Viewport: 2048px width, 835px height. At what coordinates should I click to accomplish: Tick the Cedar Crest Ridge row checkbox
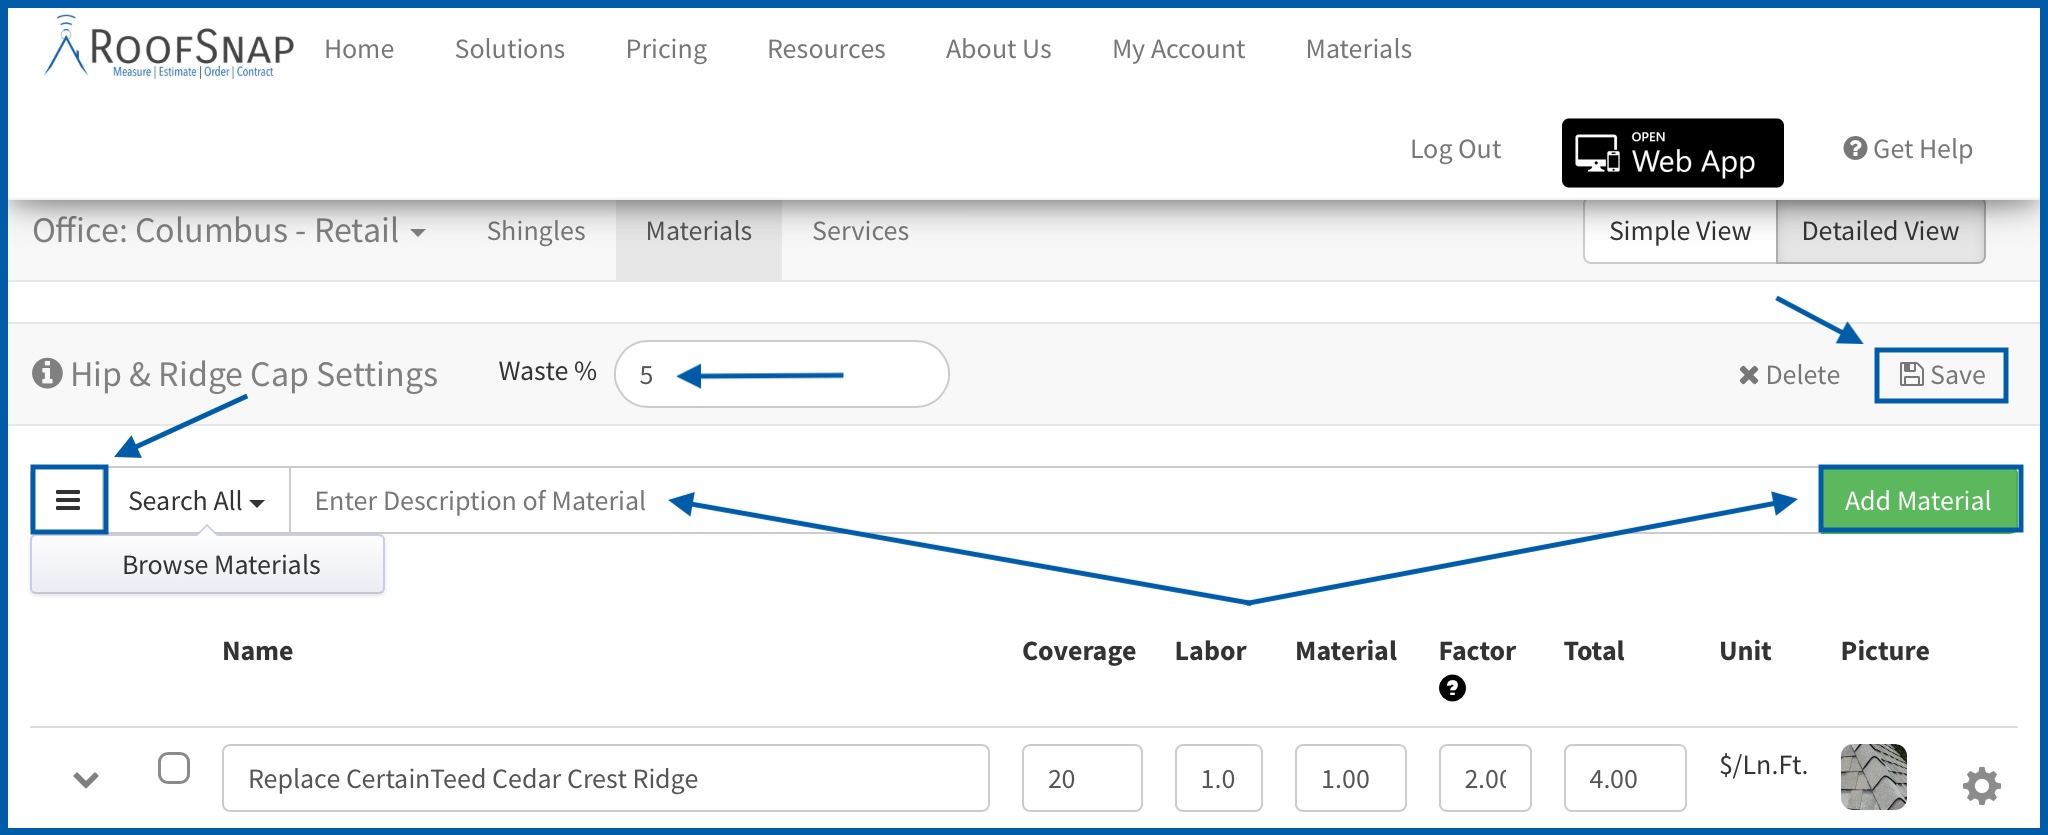coord(174,768)
